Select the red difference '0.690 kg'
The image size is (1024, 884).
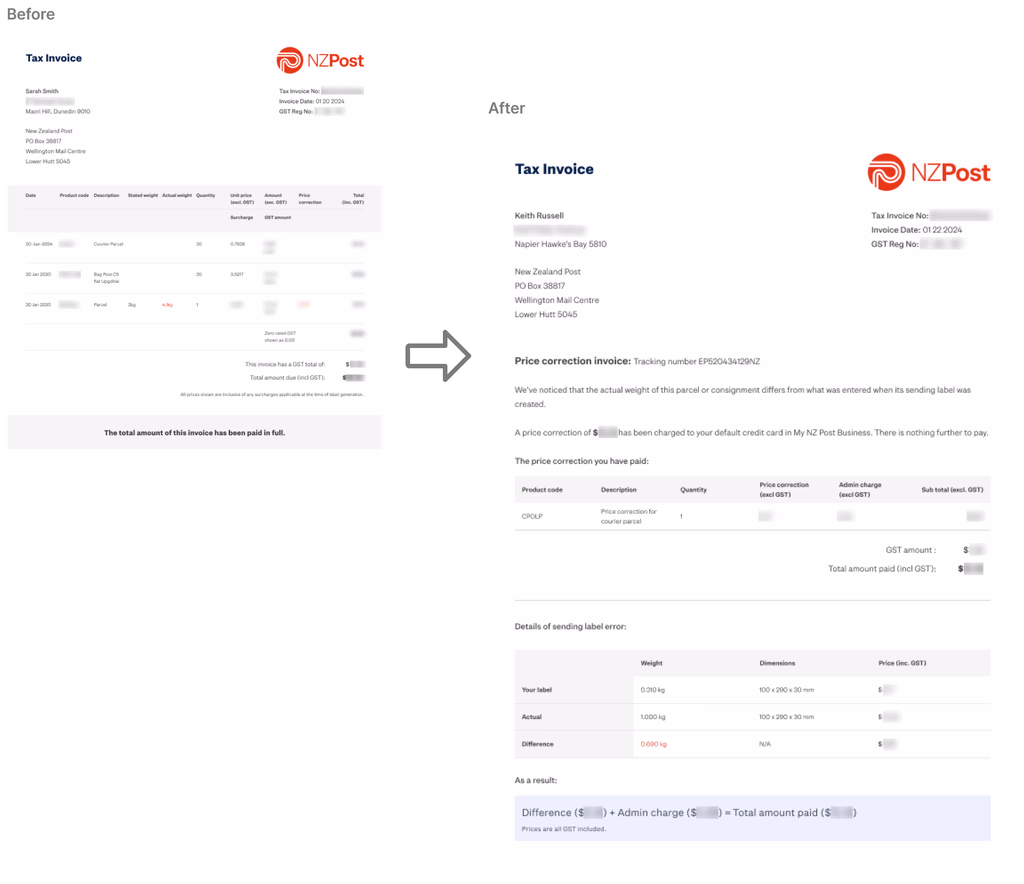click(x=654, y=744)
